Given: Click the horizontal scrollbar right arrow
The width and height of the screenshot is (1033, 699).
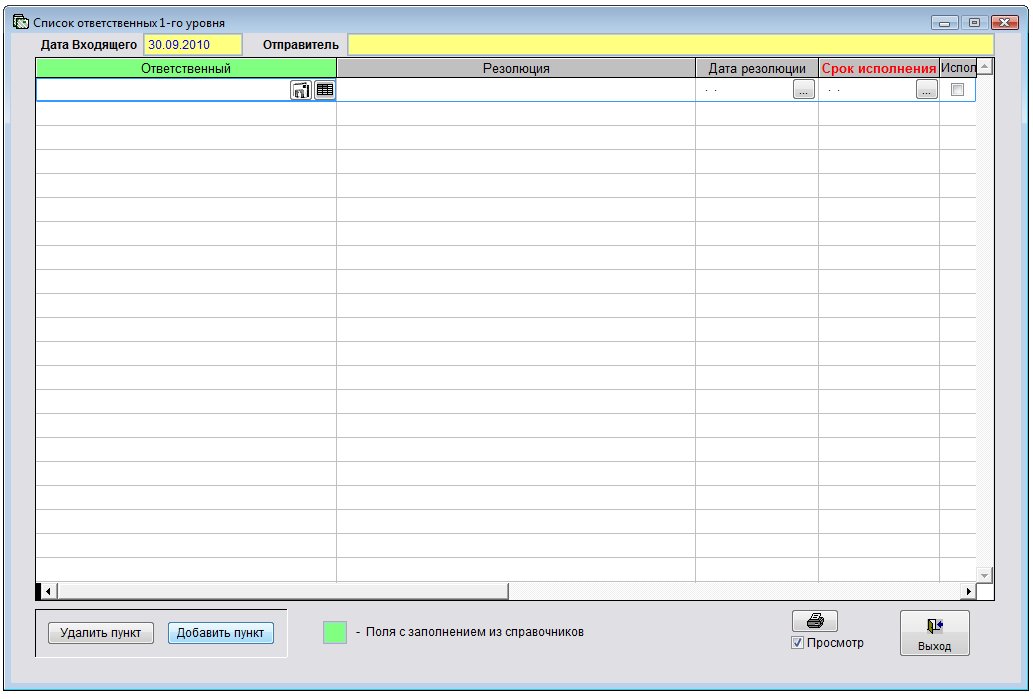Looking at the screenshot, I should (968, 591).
